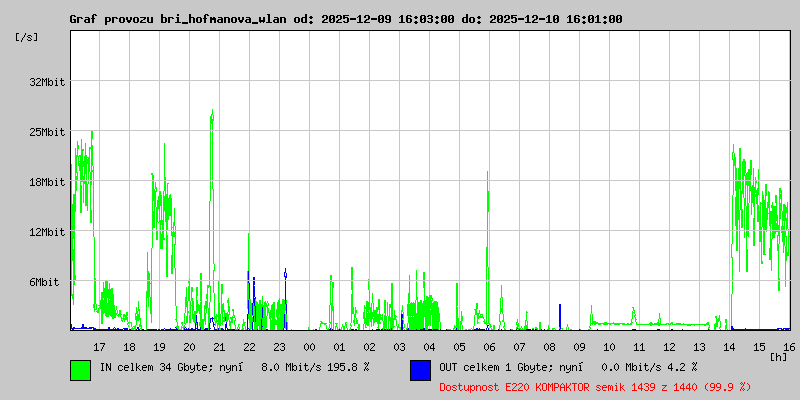Click the '21' hour label on x-axis

pos(219,347)
